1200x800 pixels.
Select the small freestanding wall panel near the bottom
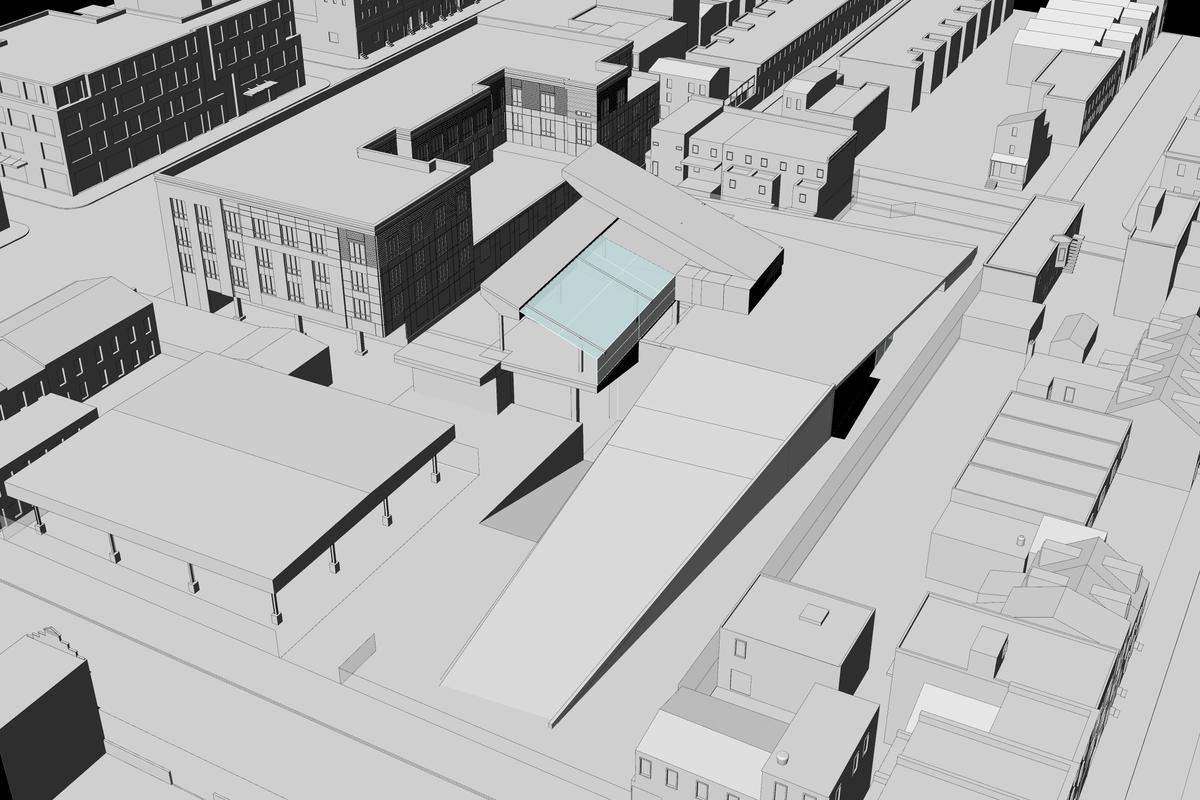(357, 660)
